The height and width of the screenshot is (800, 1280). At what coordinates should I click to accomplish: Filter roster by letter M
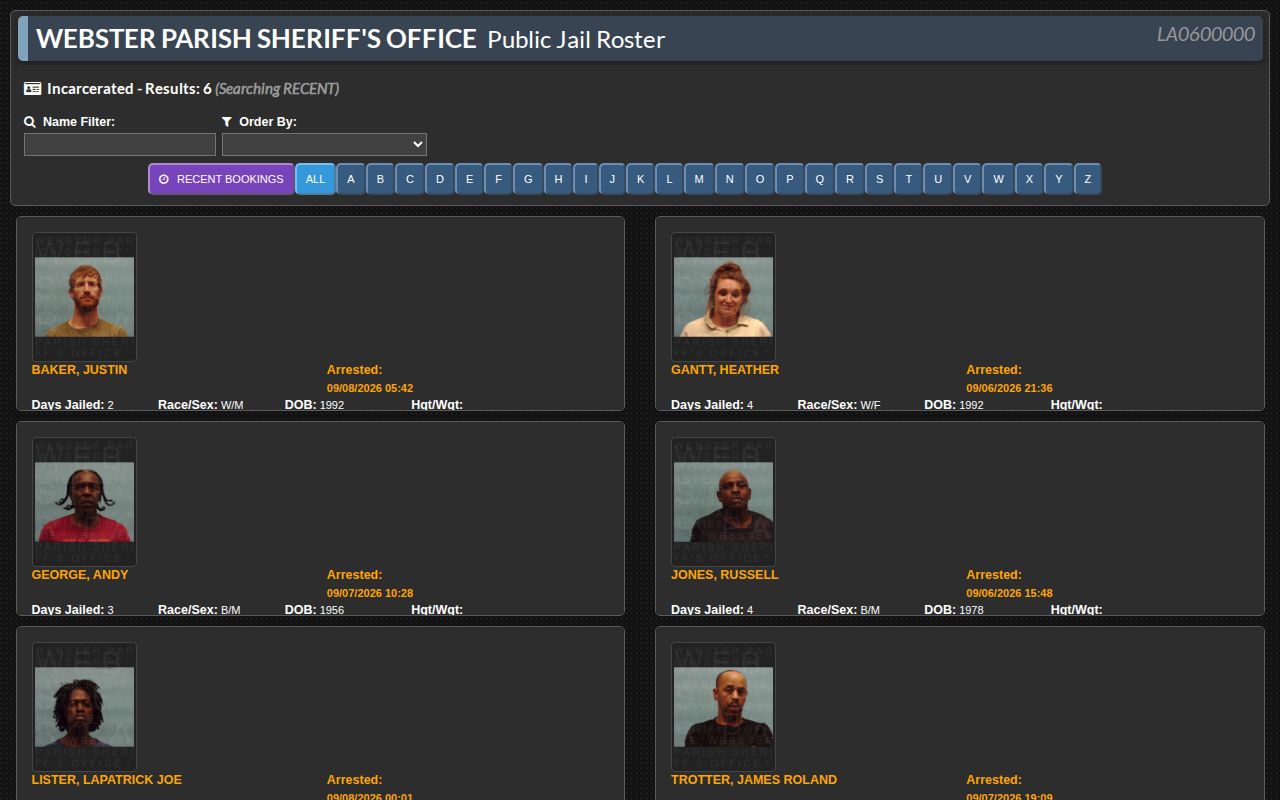(699, 179)
